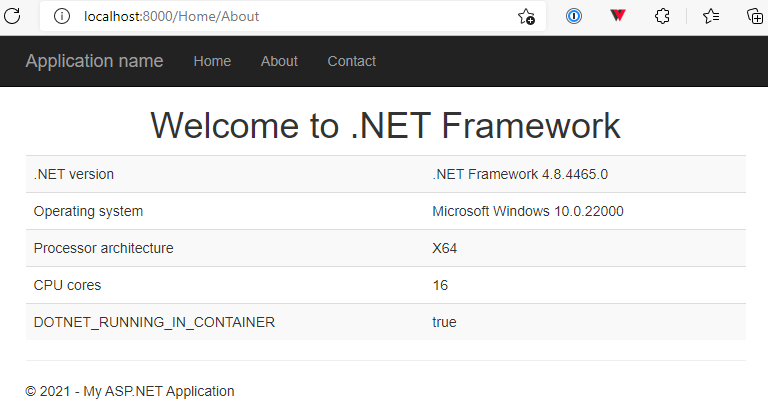Open the Collections icon

click(755, 16)
